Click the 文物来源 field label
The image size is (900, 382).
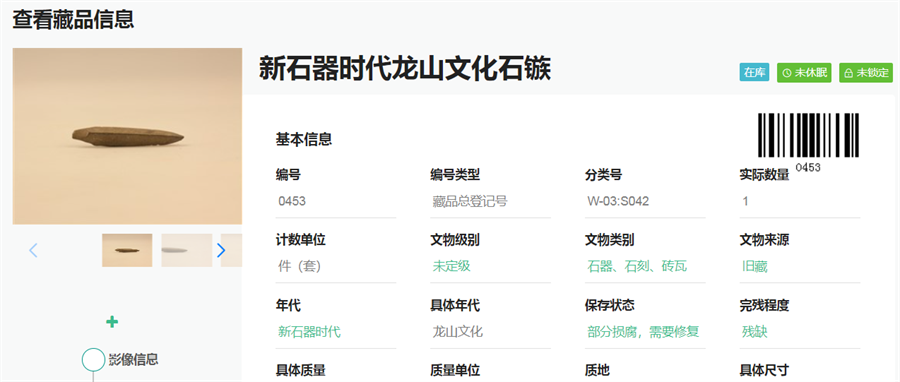pyautogui.click(x=765, y=240)
